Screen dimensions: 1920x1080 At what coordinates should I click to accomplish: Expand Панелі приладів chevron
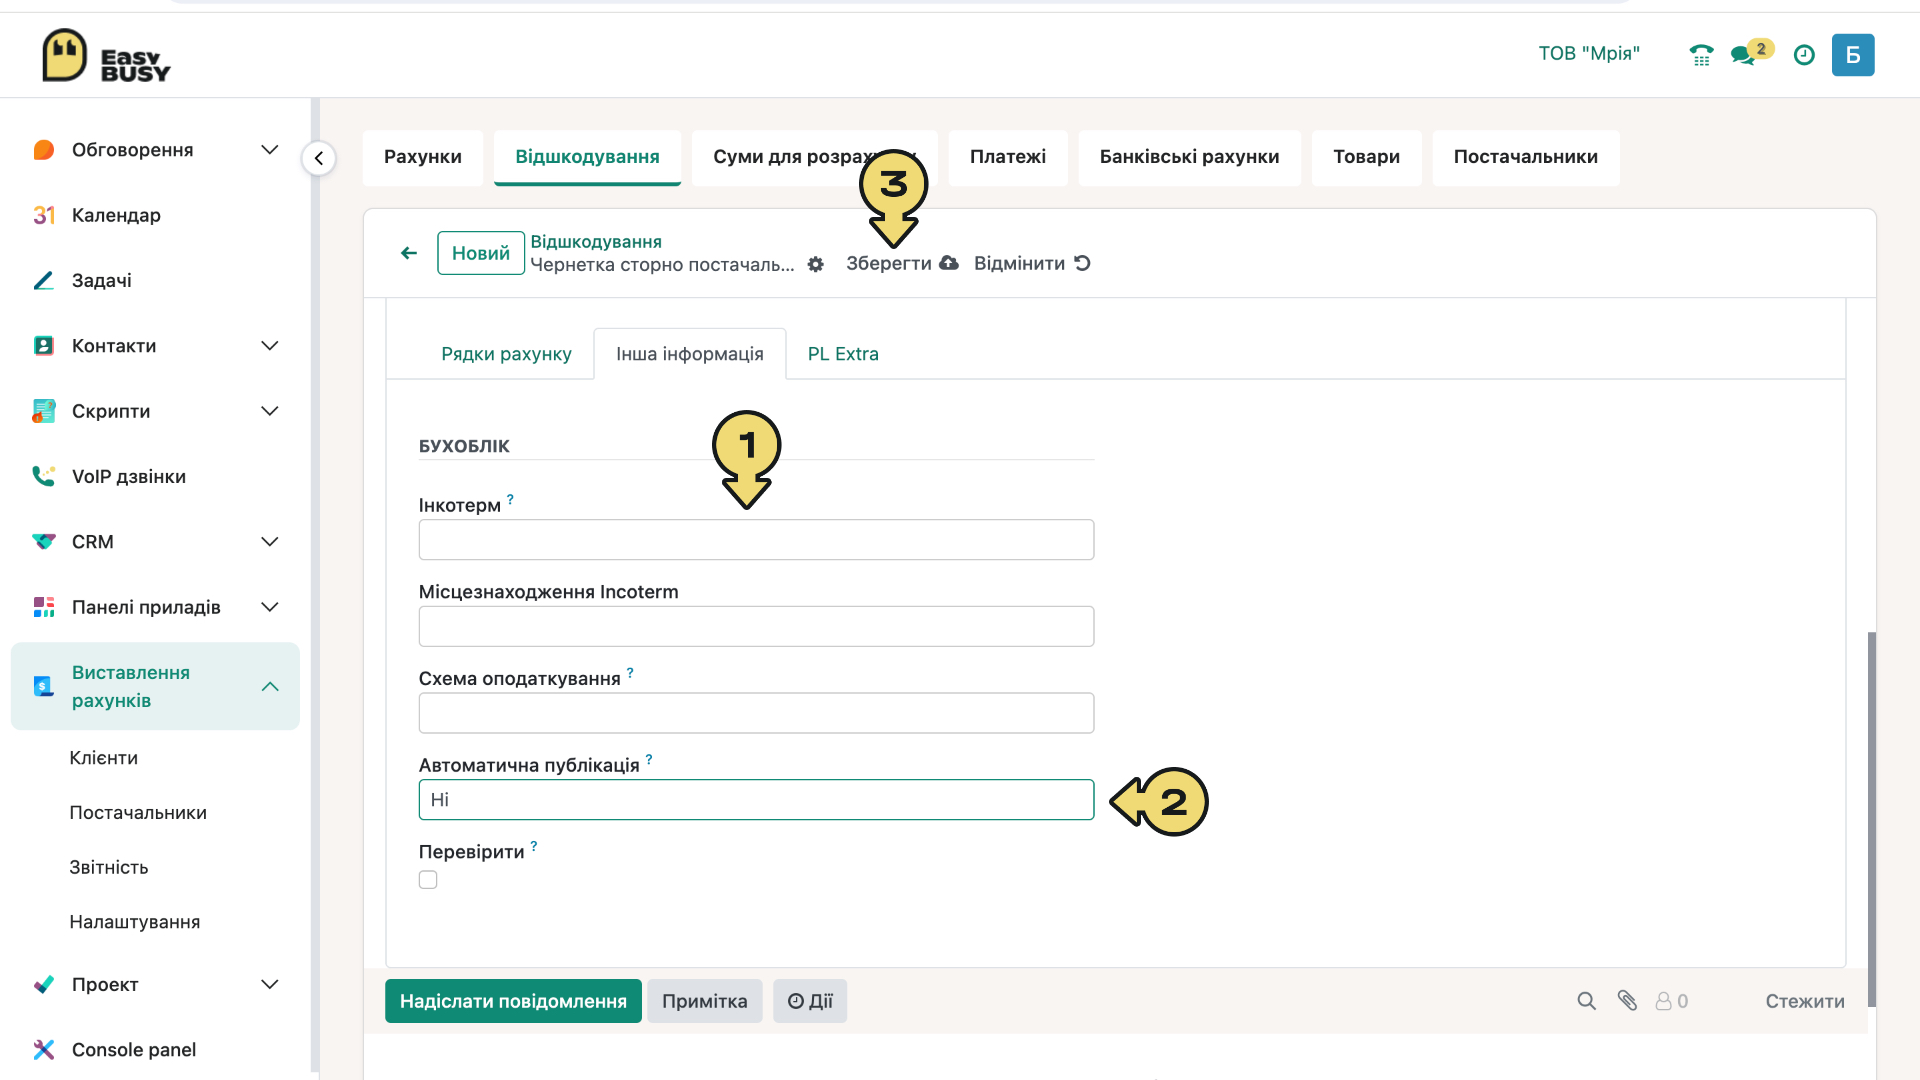tap(269, 607)
